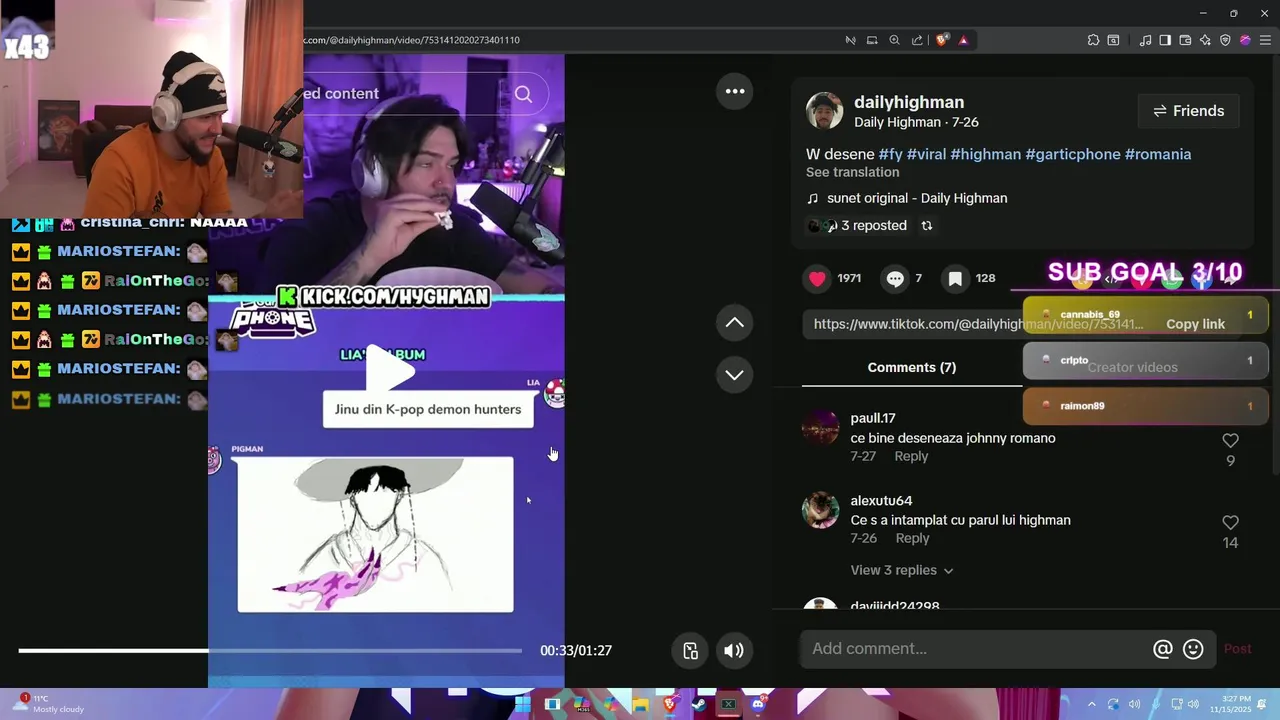Viewport: 1280px width, 720px height.
Task: Mute the video with the speaker icon
Action: tap(734, 650)
